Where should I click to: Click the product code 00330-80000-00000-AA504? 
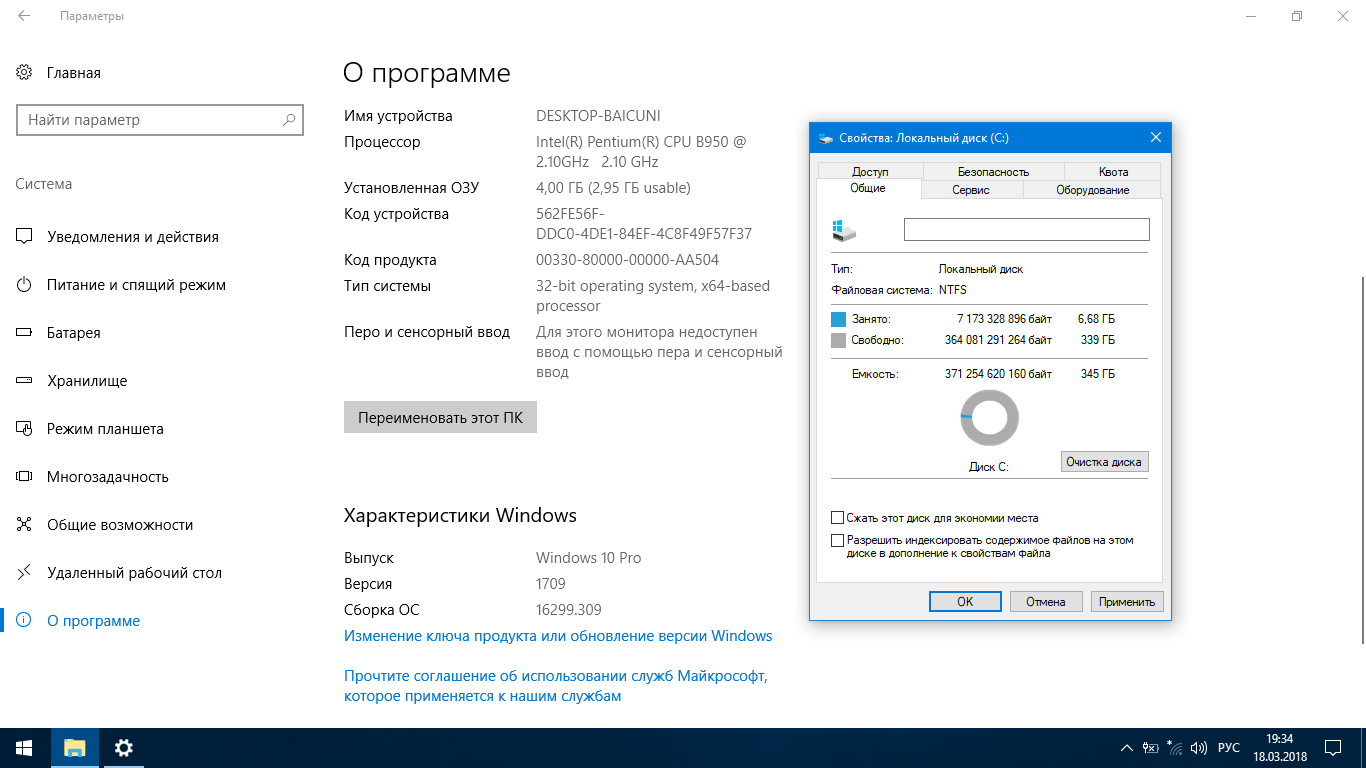[628, 260]
